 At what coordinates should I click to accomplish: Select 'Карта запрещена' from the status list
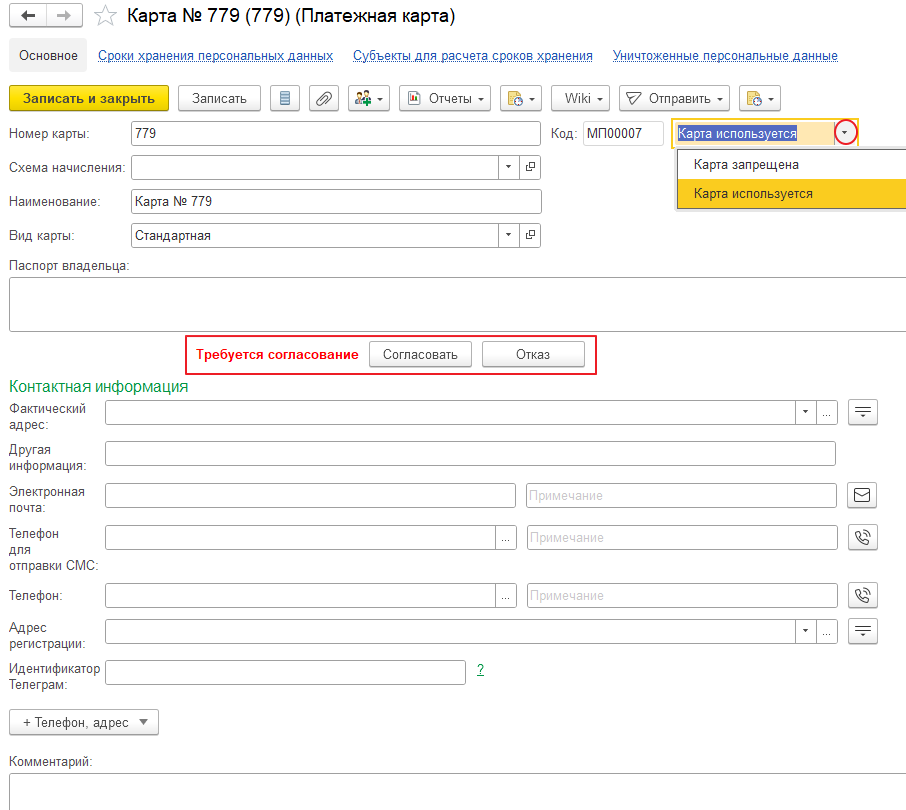coord(746,164)
